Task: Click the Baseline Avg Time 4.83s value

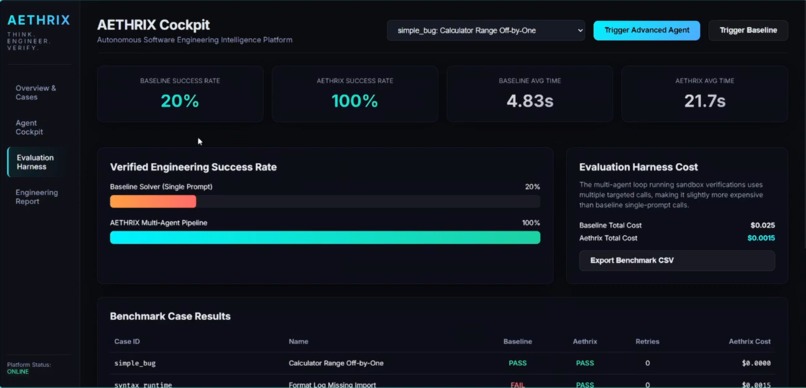Action: pyautogui.click(x=529, y=101)
